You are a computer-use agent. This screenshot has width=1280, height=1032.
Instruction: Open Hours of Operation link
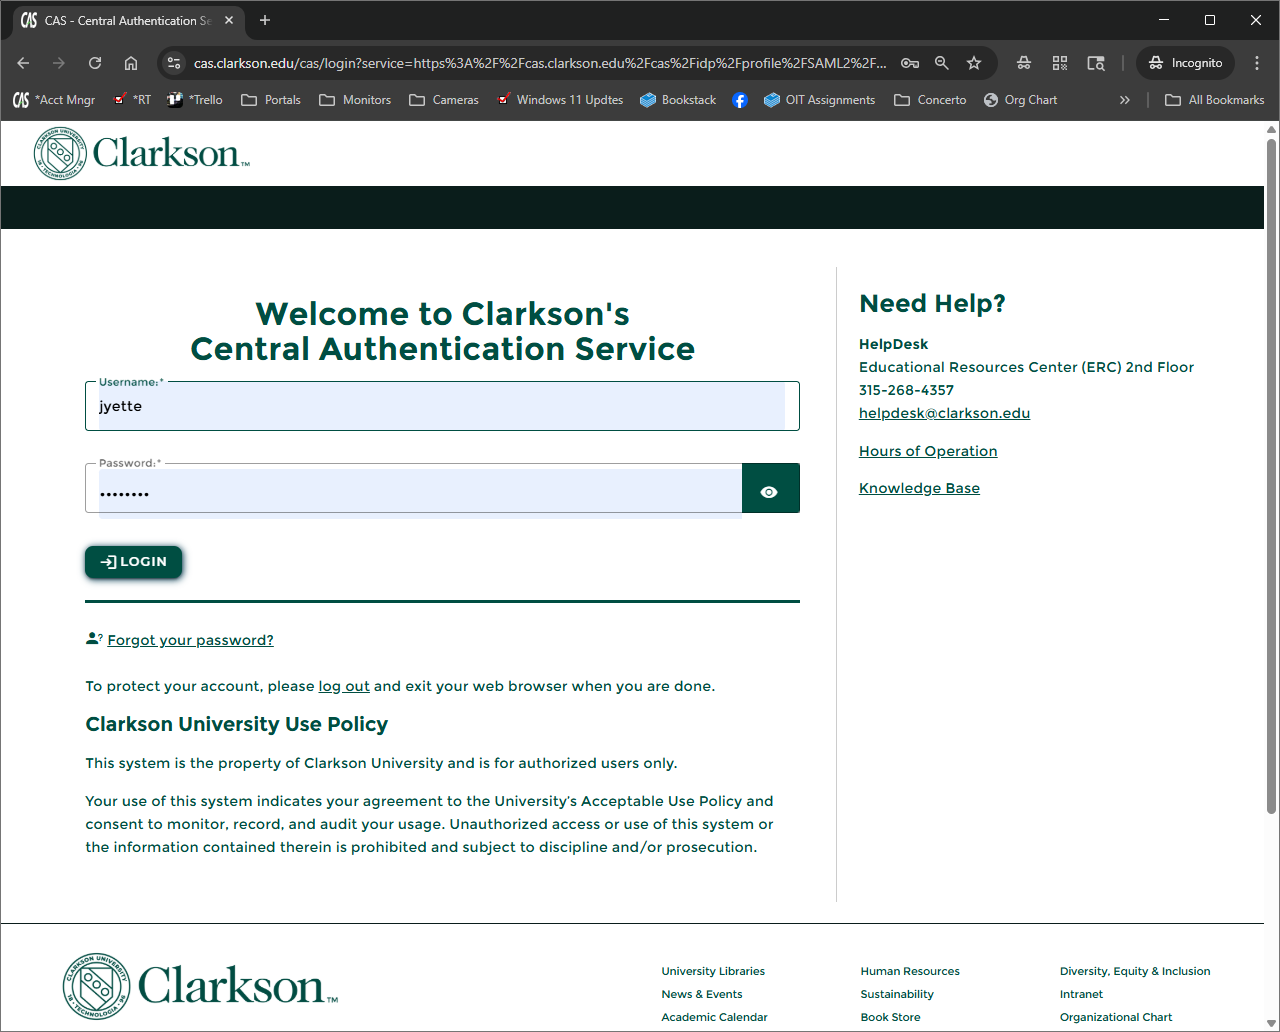pyautogui.click(x=928, y=451)
